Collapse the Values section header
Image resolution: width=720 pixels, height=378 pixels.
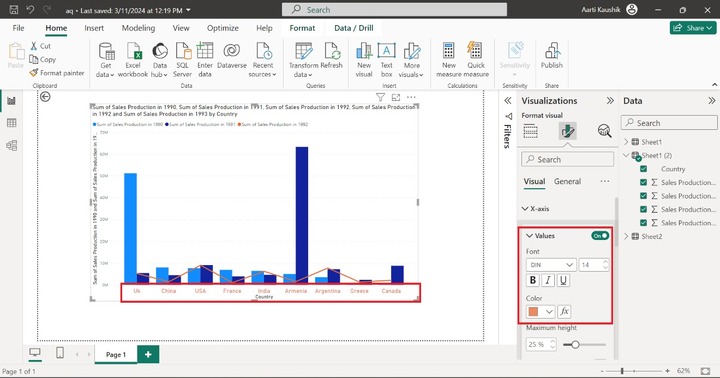540,236
